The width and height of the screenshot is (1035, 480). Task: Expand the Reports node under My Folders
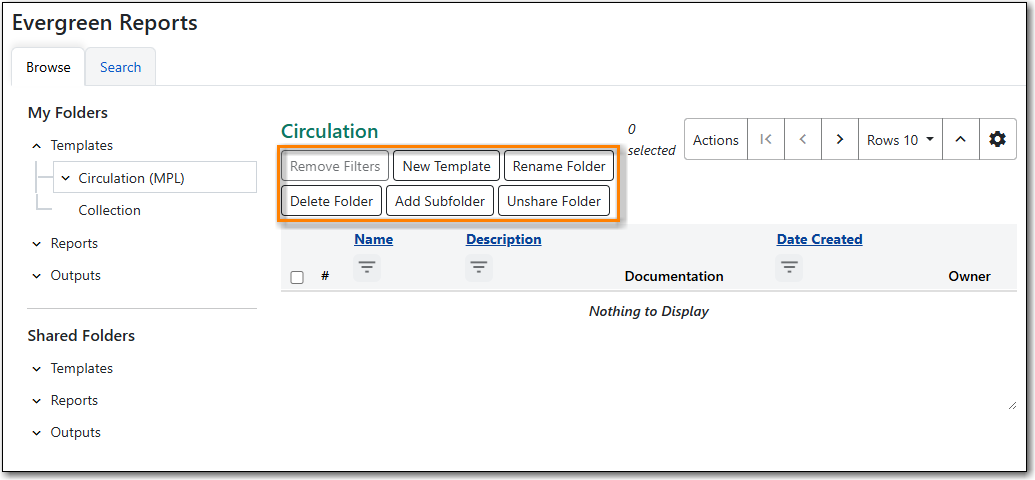point(37,244)
